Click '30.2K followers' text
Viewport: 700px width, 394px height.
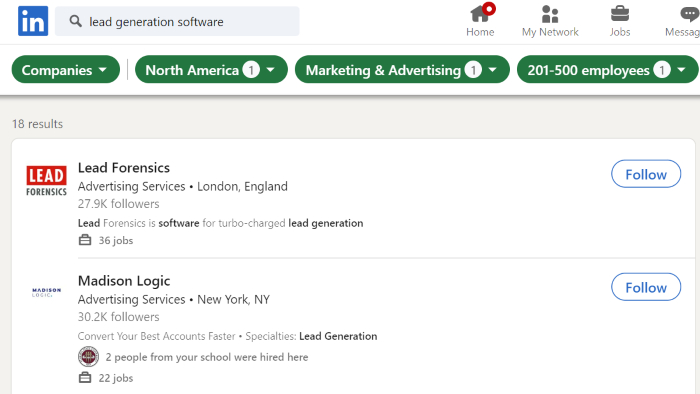click(x=118, y=317)
